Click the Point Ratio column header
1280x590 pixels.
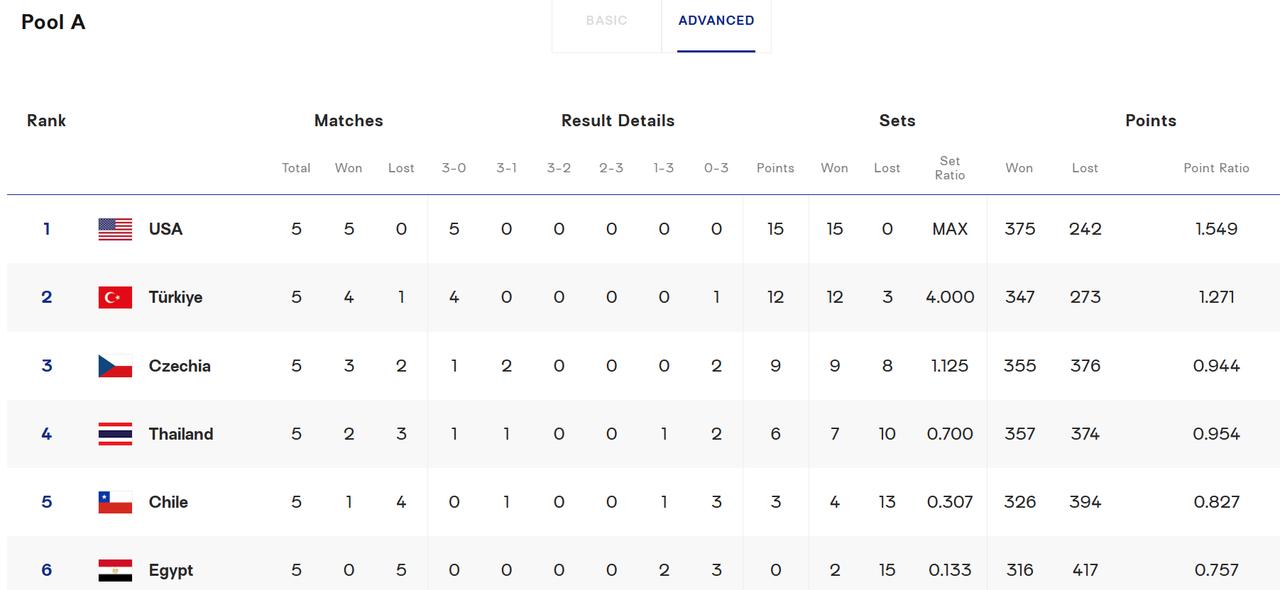(x=1216, y=168)
